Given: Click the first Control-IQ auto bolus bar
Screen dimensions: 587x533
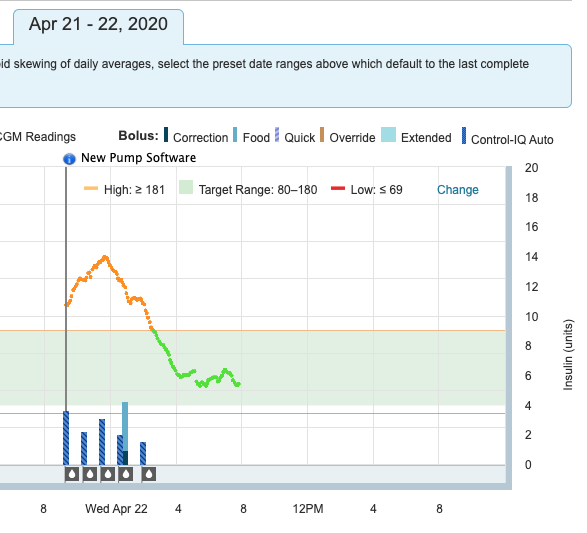Looking at the screenshot, I should point(66,438).
